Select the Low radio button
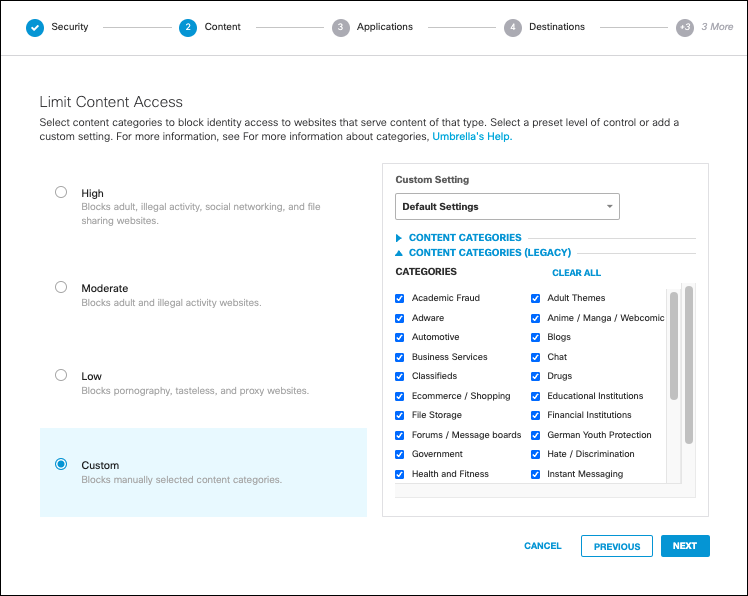The width and height of the screenshot is (748, 596). [61, 375]
